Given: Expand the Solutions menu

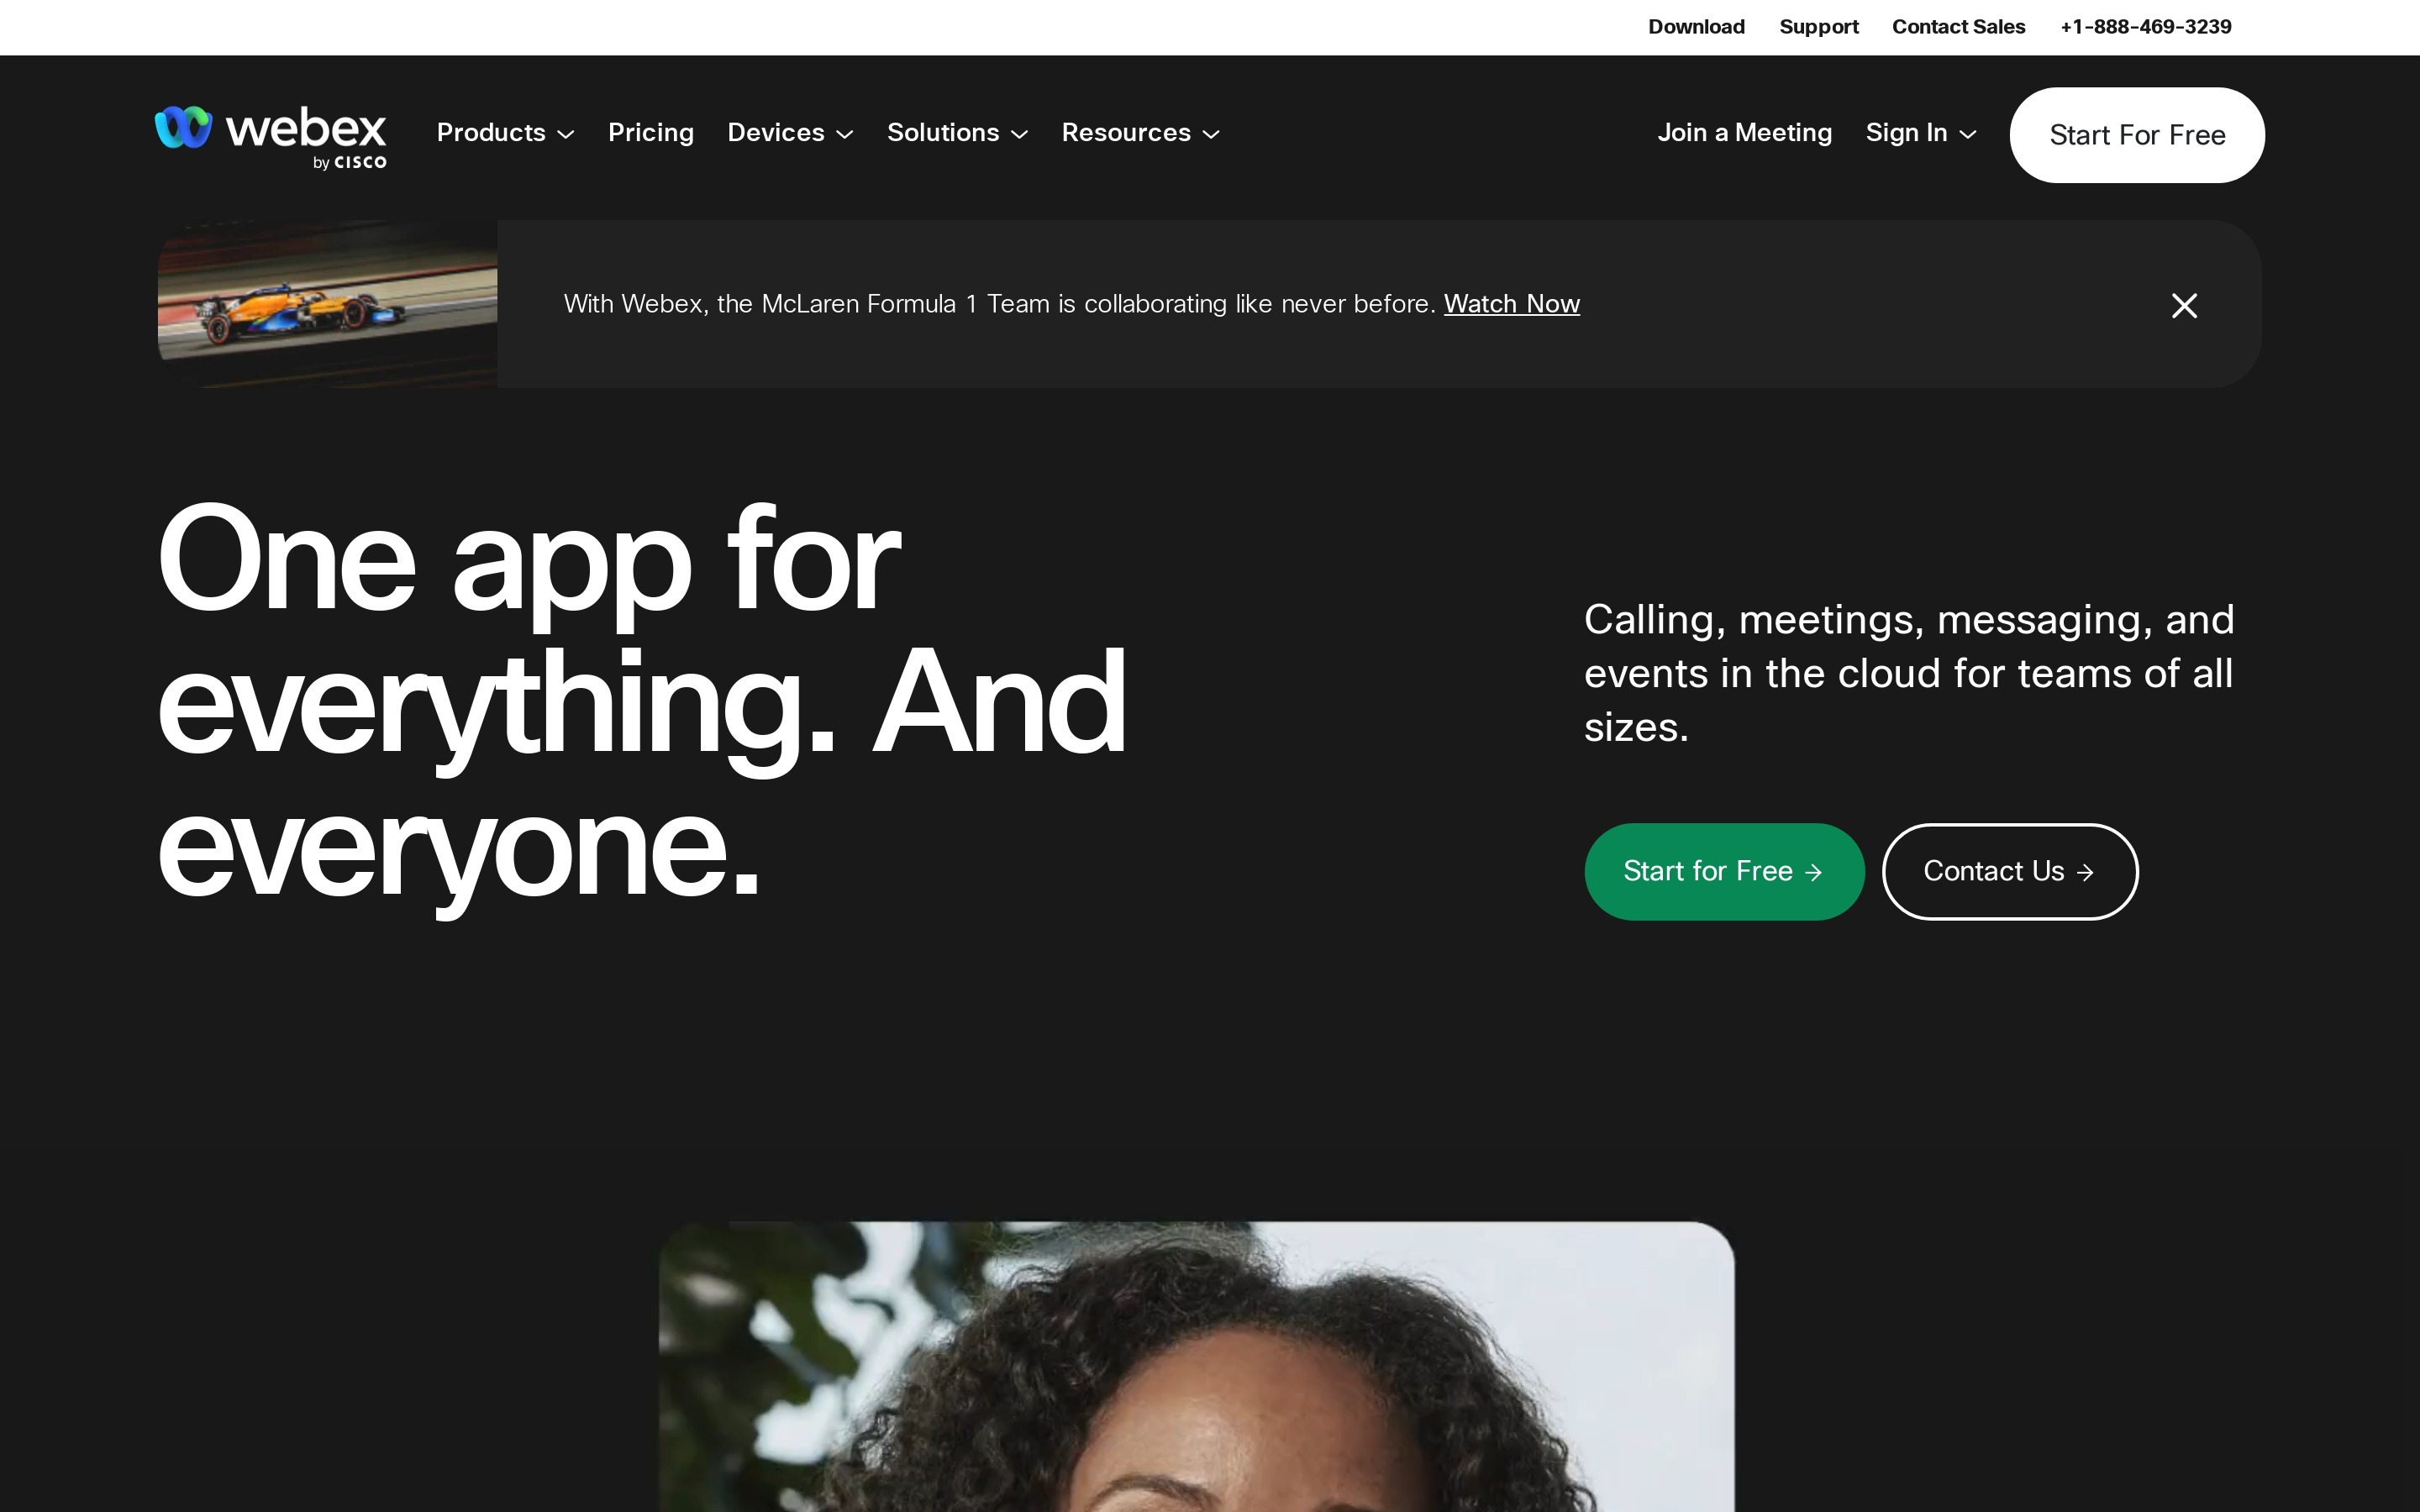Looking at the screenshot, I should click(957, 133).
